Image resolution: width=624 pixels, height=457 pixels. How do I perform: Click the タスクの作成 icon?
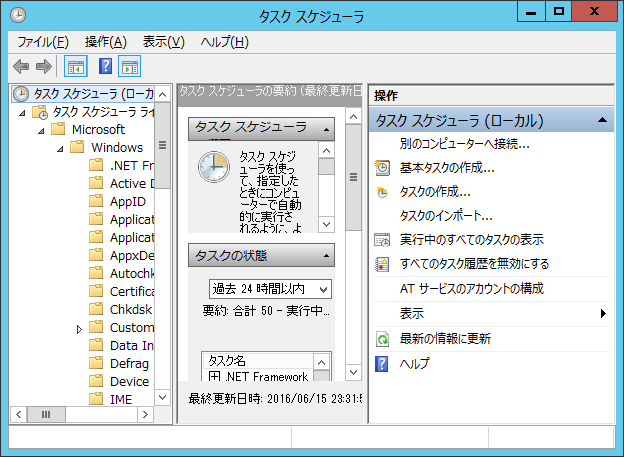pos(382,192)
